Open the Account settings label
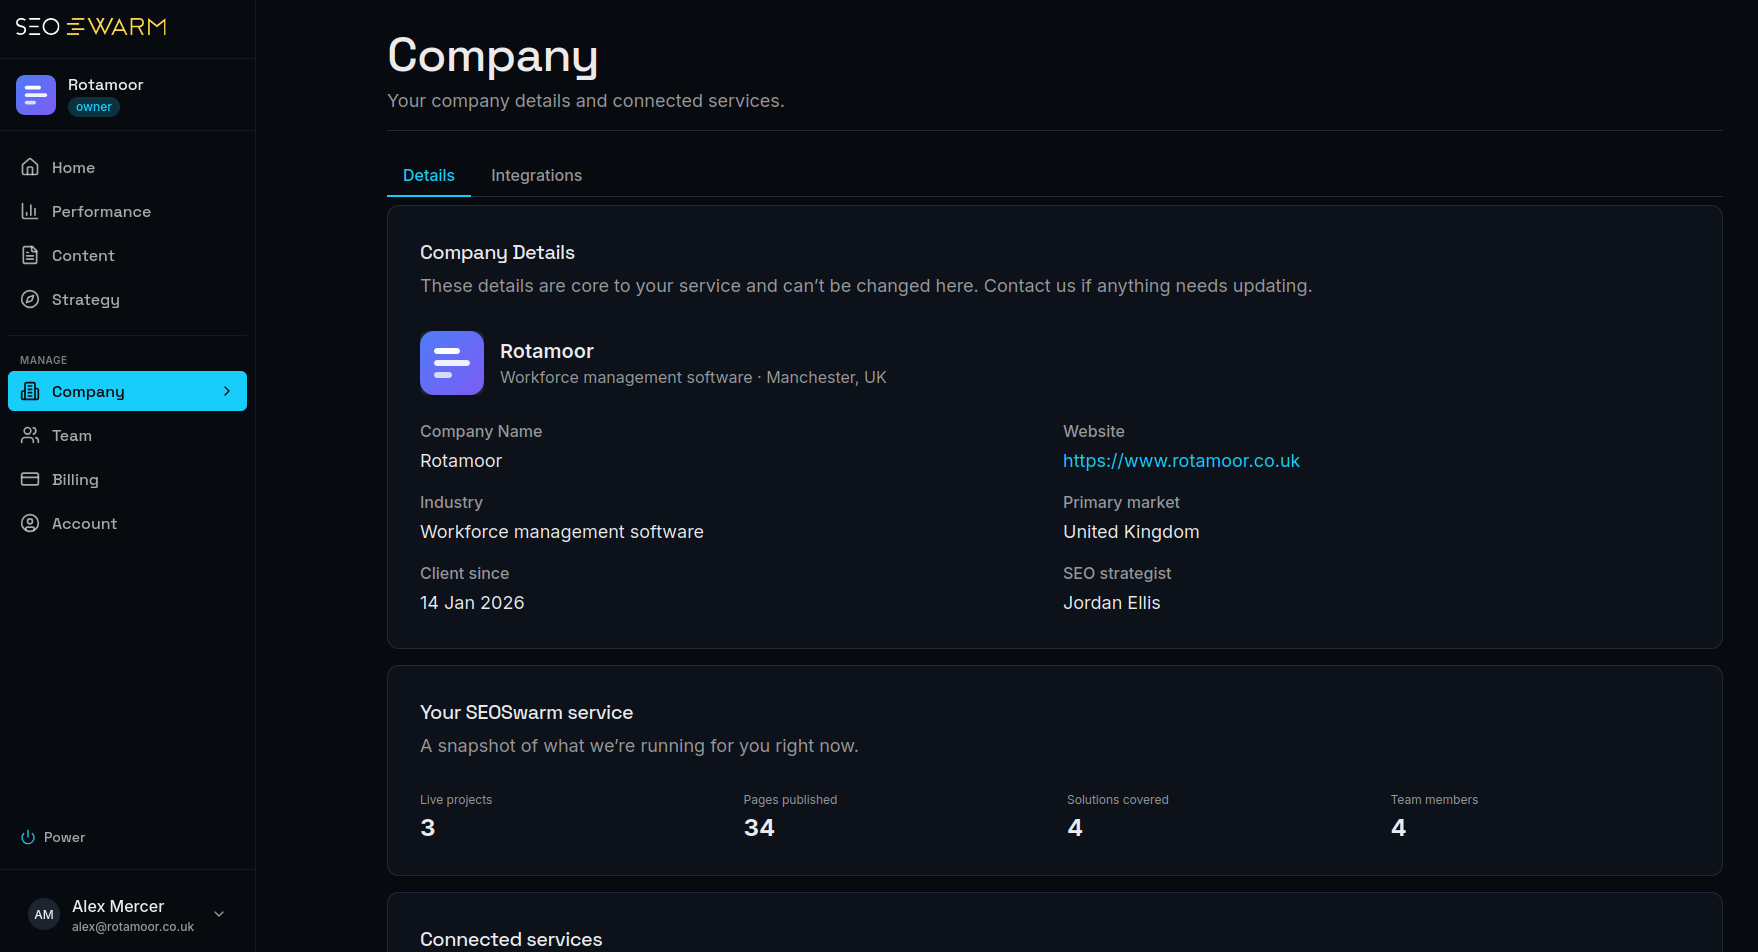1758x952 pixels. 84,523
